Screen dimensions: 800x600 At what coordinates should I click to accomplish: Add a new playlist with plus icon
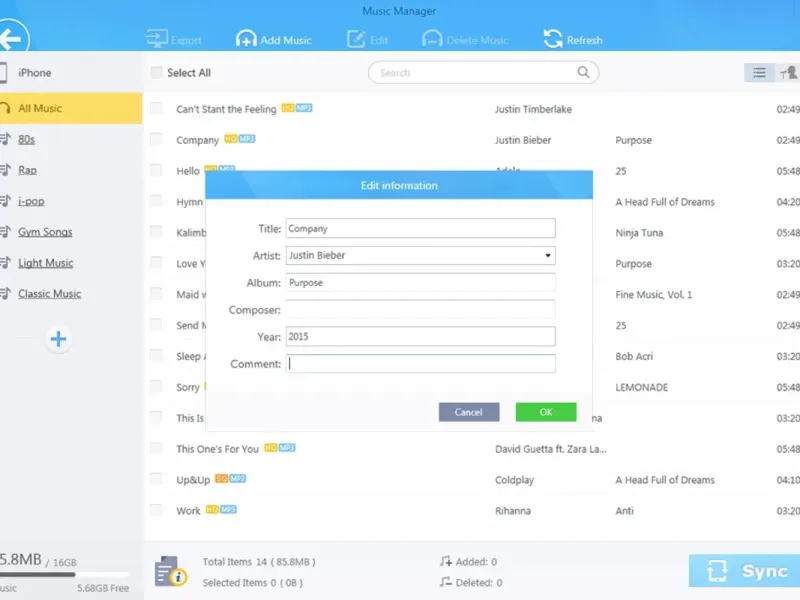coord(58,339)
